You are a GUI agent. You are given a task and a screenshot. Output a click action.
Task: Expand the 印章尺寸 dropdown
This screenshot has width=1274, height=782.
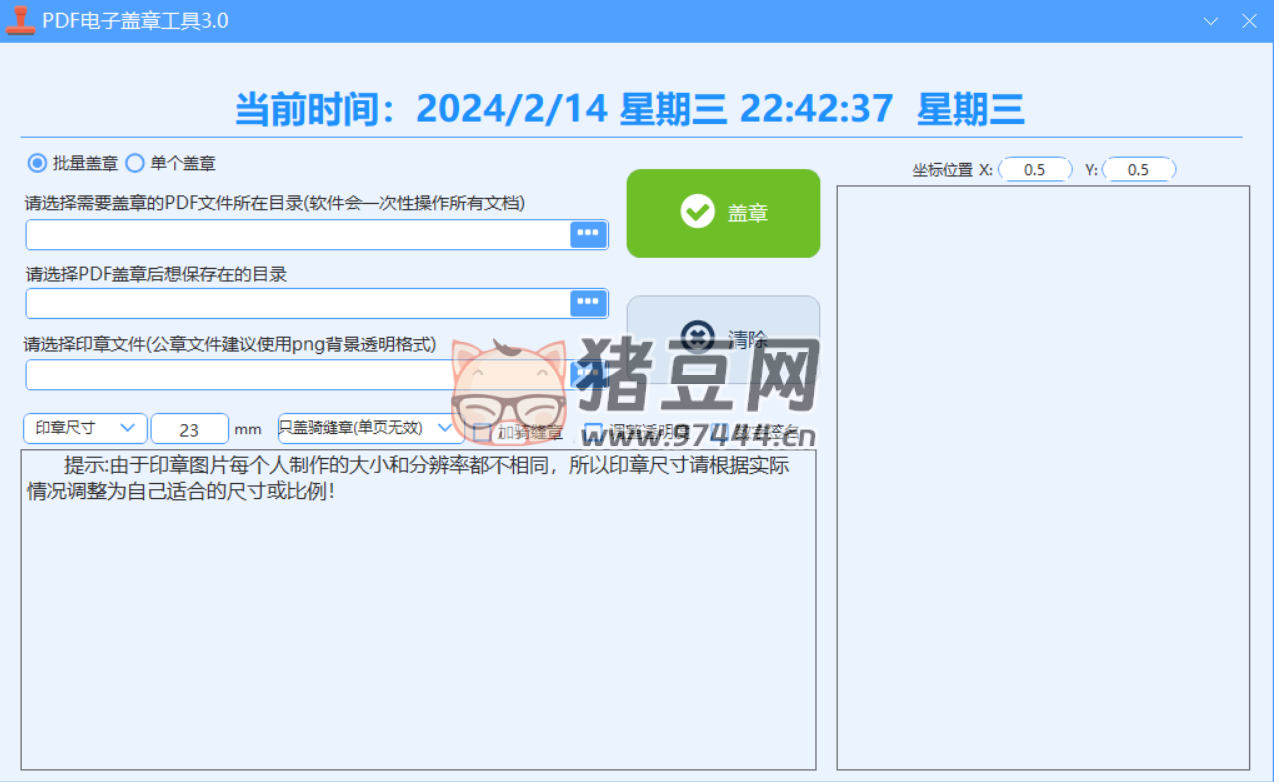[x=85, y=428]
